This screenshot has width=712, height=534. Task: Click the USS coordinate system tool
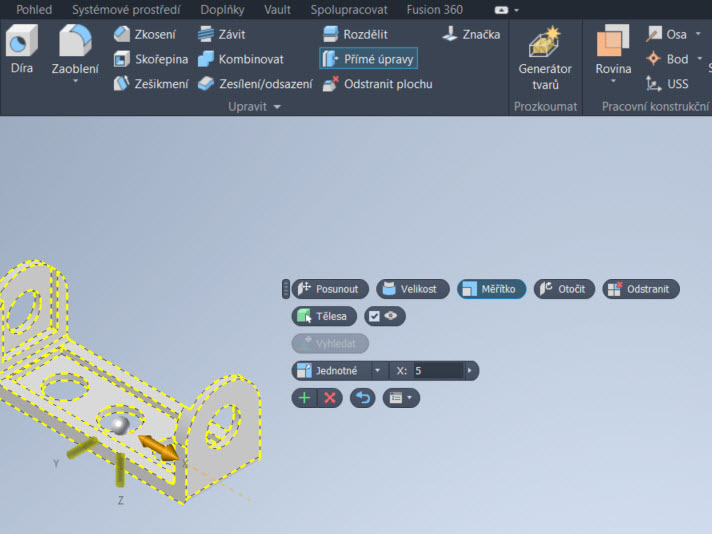667,84
